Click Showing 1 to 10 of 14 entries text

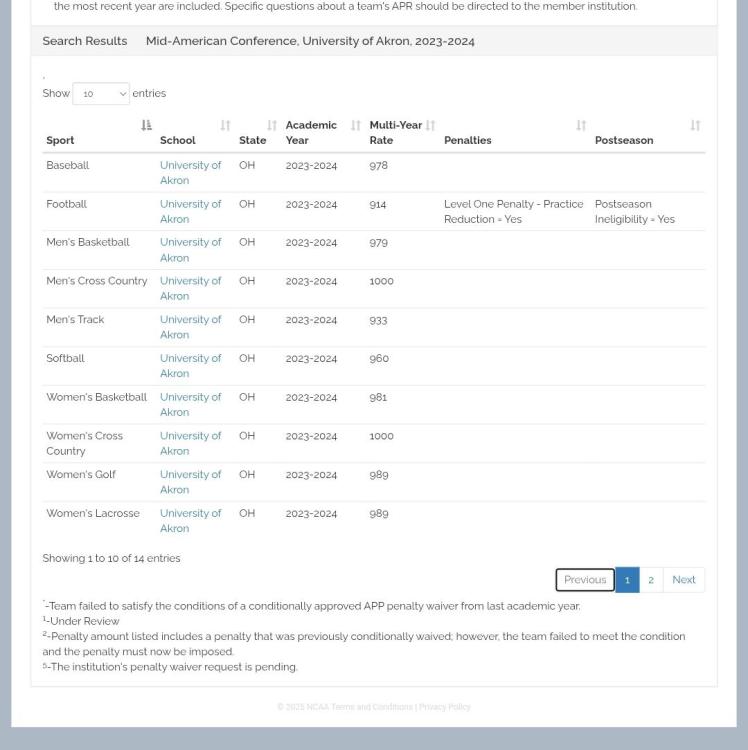tap(111, 558)
